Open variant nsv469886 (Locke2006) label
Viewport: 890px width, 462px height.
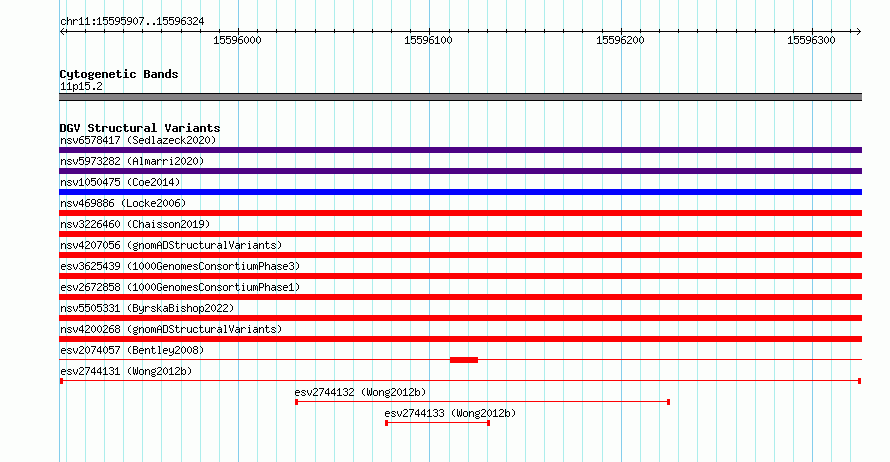(123, 203)
